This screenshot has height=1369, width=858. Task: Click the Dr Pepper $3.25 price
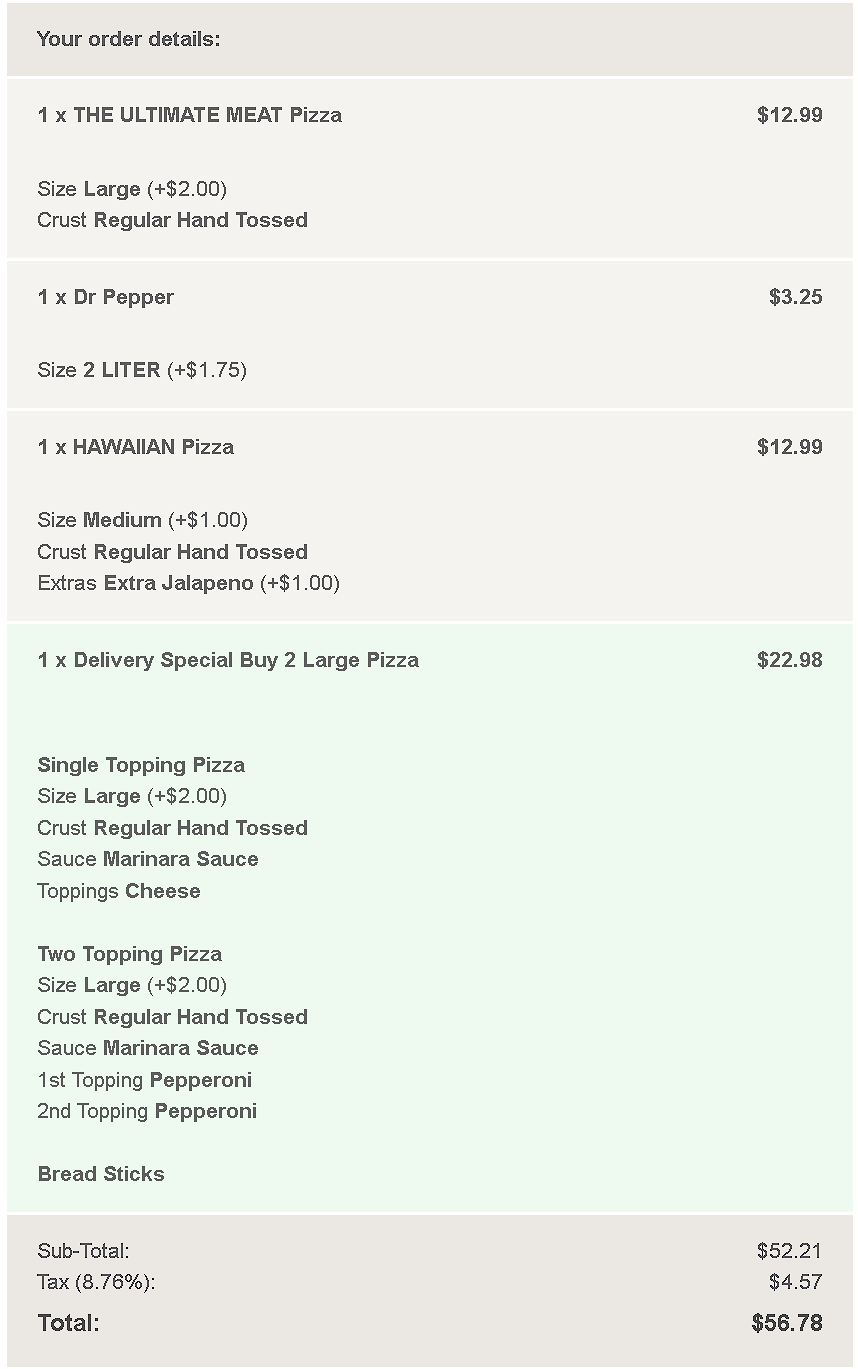(795, 297)
